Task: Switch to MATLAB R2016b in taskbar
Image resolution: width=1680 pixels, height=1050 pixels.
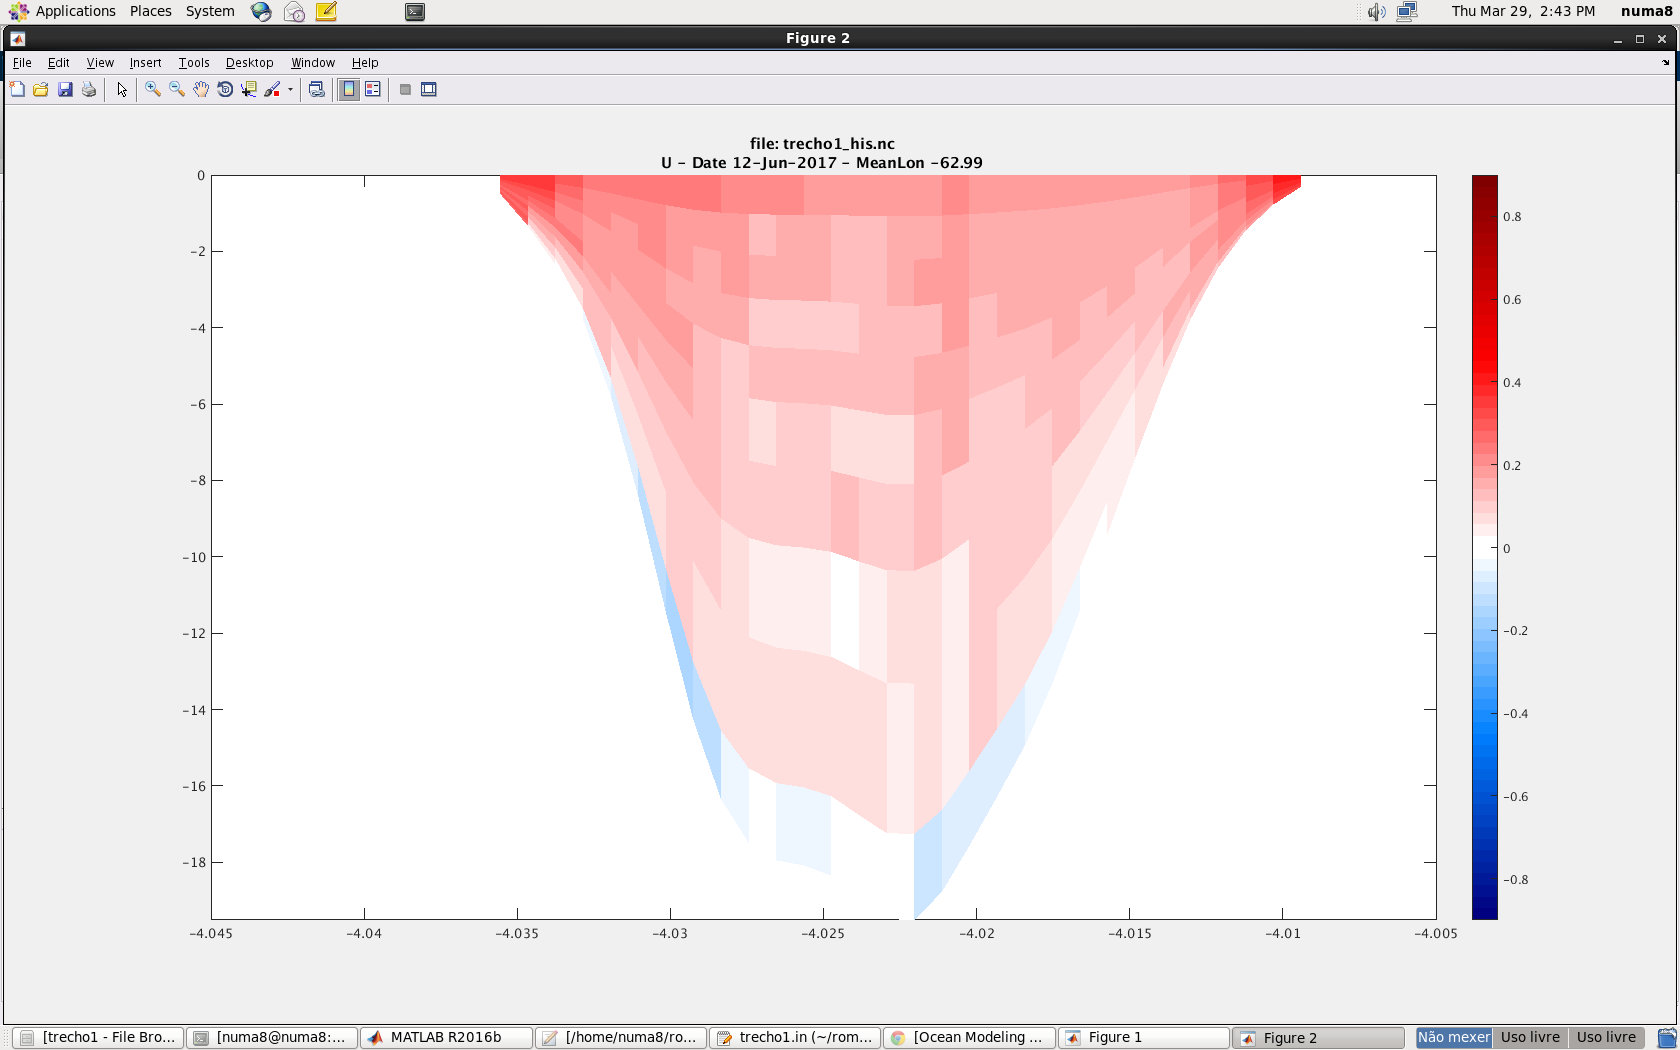Action: coord(445,1038)
